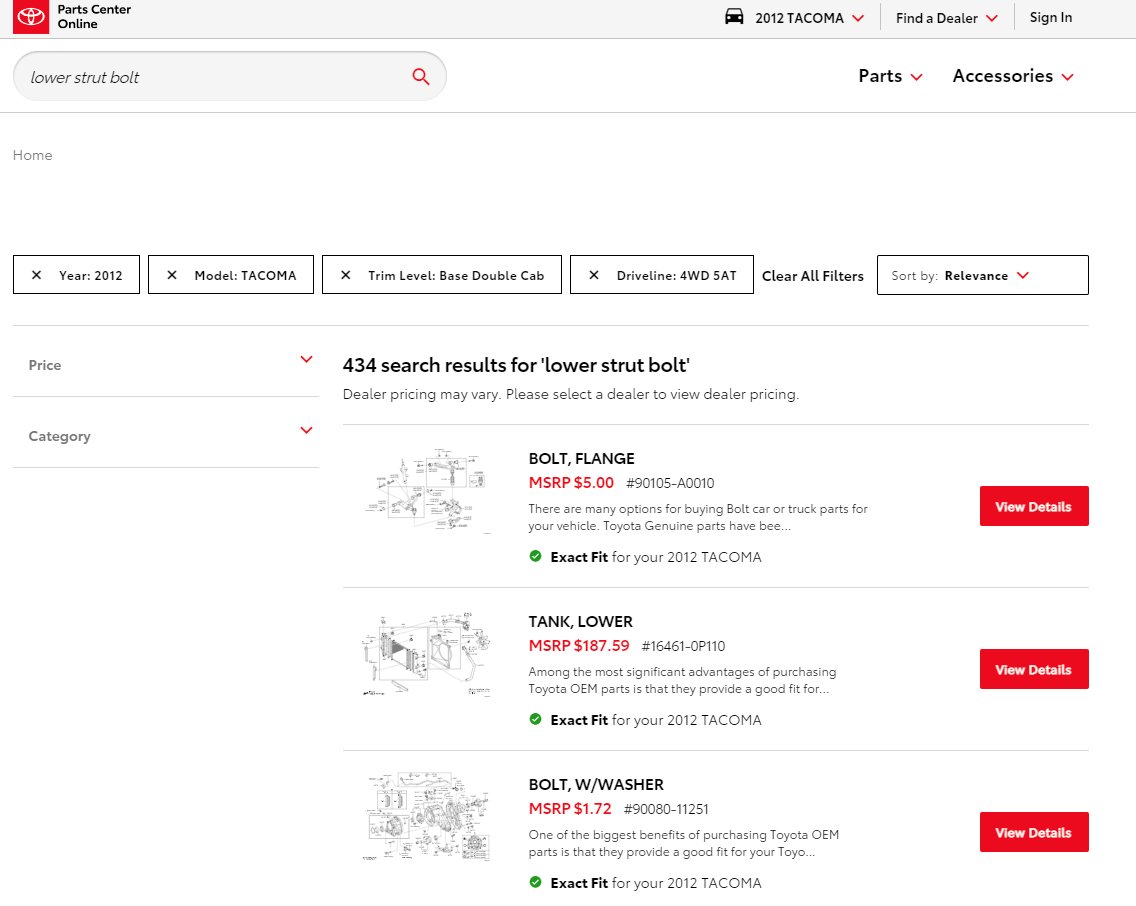Click the Toyota logo icon
Screen dimensions: 1136x906
(x=30, y=17)
